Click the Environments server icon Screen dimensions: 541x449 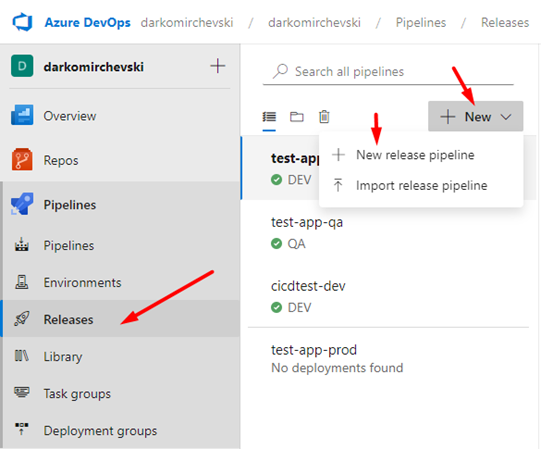tap(22, 282)
